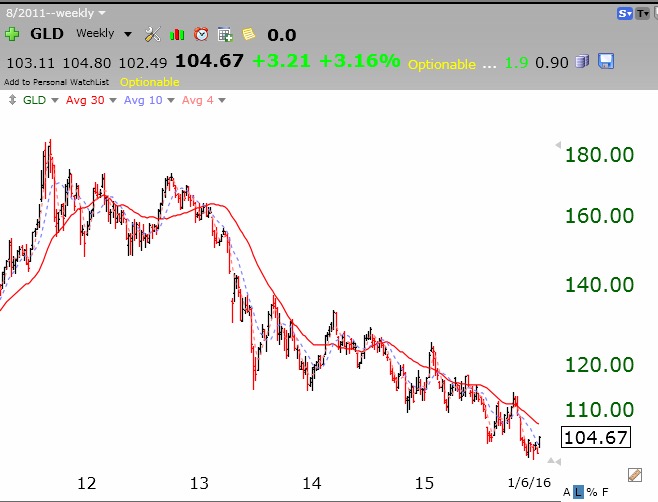Viewport: 658px width, 502px height.
Task: Click the left-pointing triangle near chart bottom
Action: 559,462
